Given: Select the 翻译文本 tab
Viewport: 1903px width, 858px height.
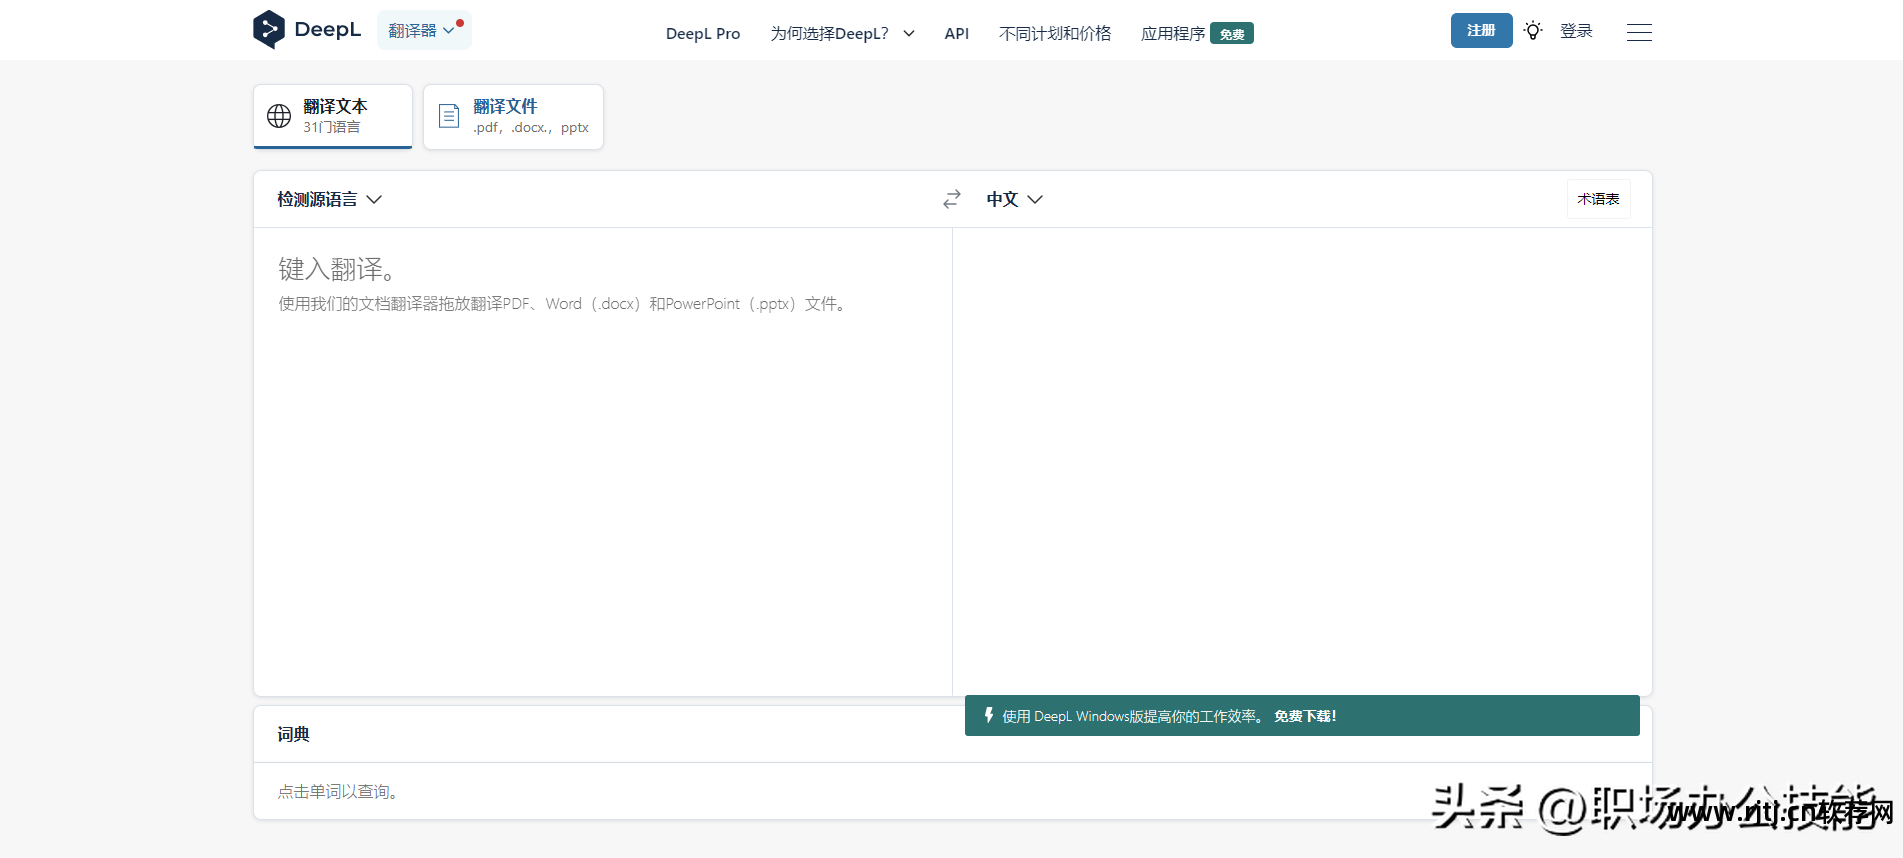Looking at the screenshot, I should (x=333, y=116).
